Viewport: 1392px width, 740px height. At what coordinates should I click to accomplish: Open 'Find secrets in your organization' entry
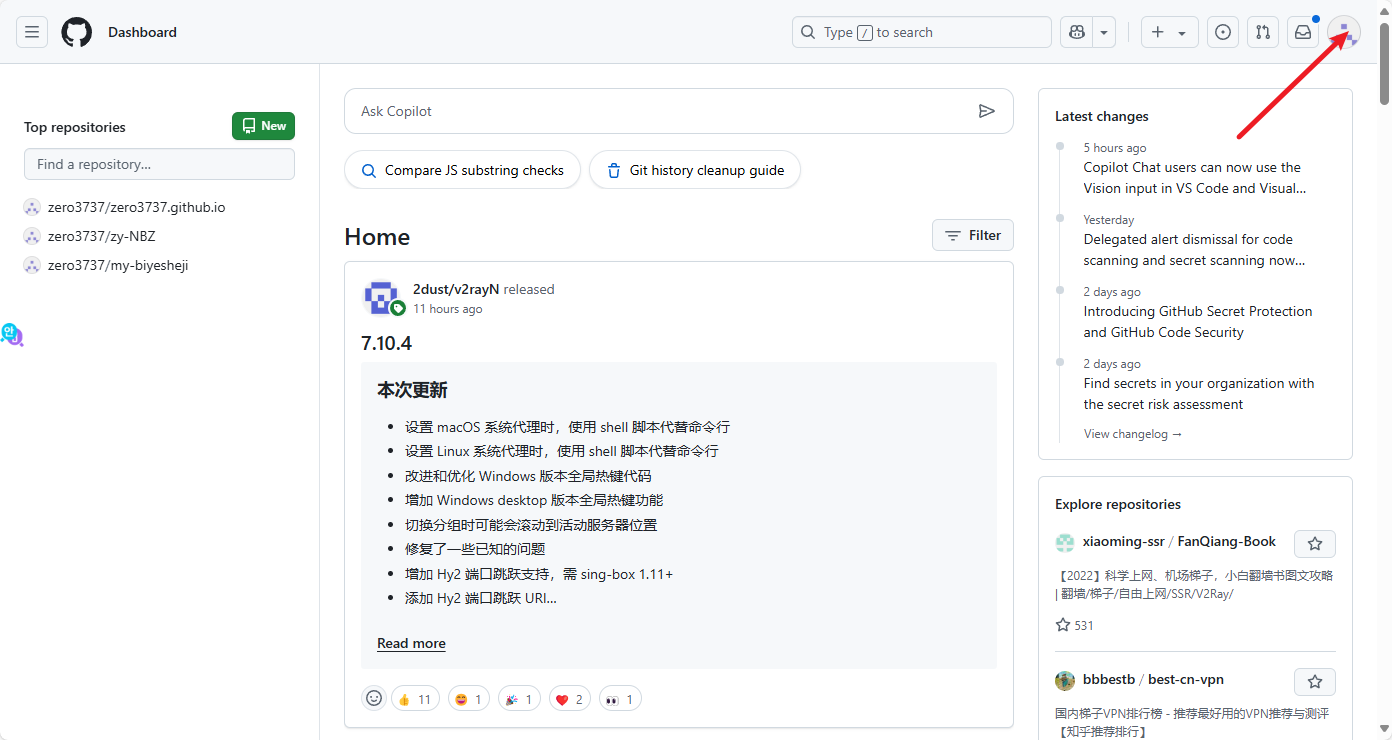(1199, 394)
